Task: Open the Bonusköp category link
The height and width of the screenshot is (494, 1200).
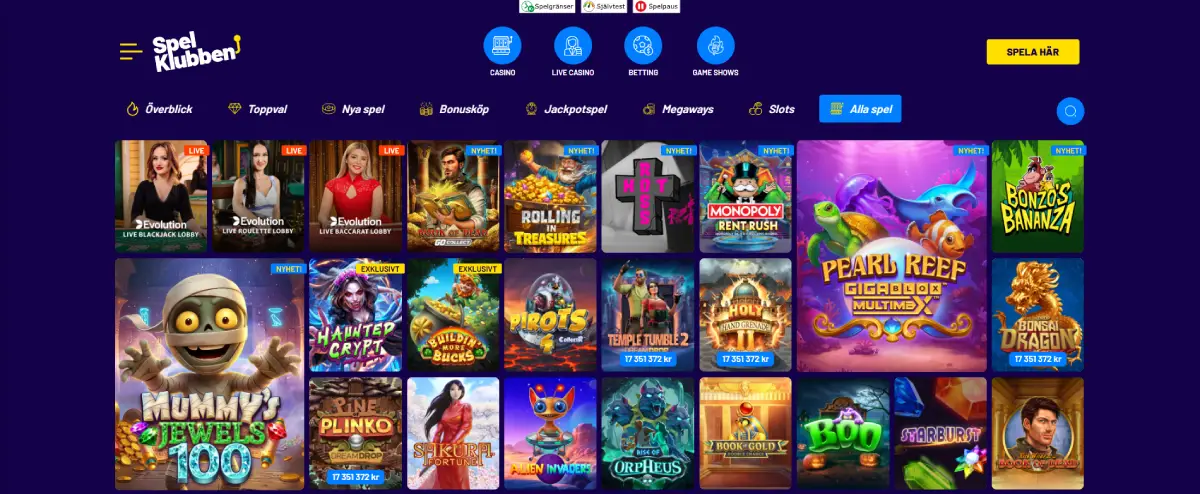Action: click(x=455, y=109)
